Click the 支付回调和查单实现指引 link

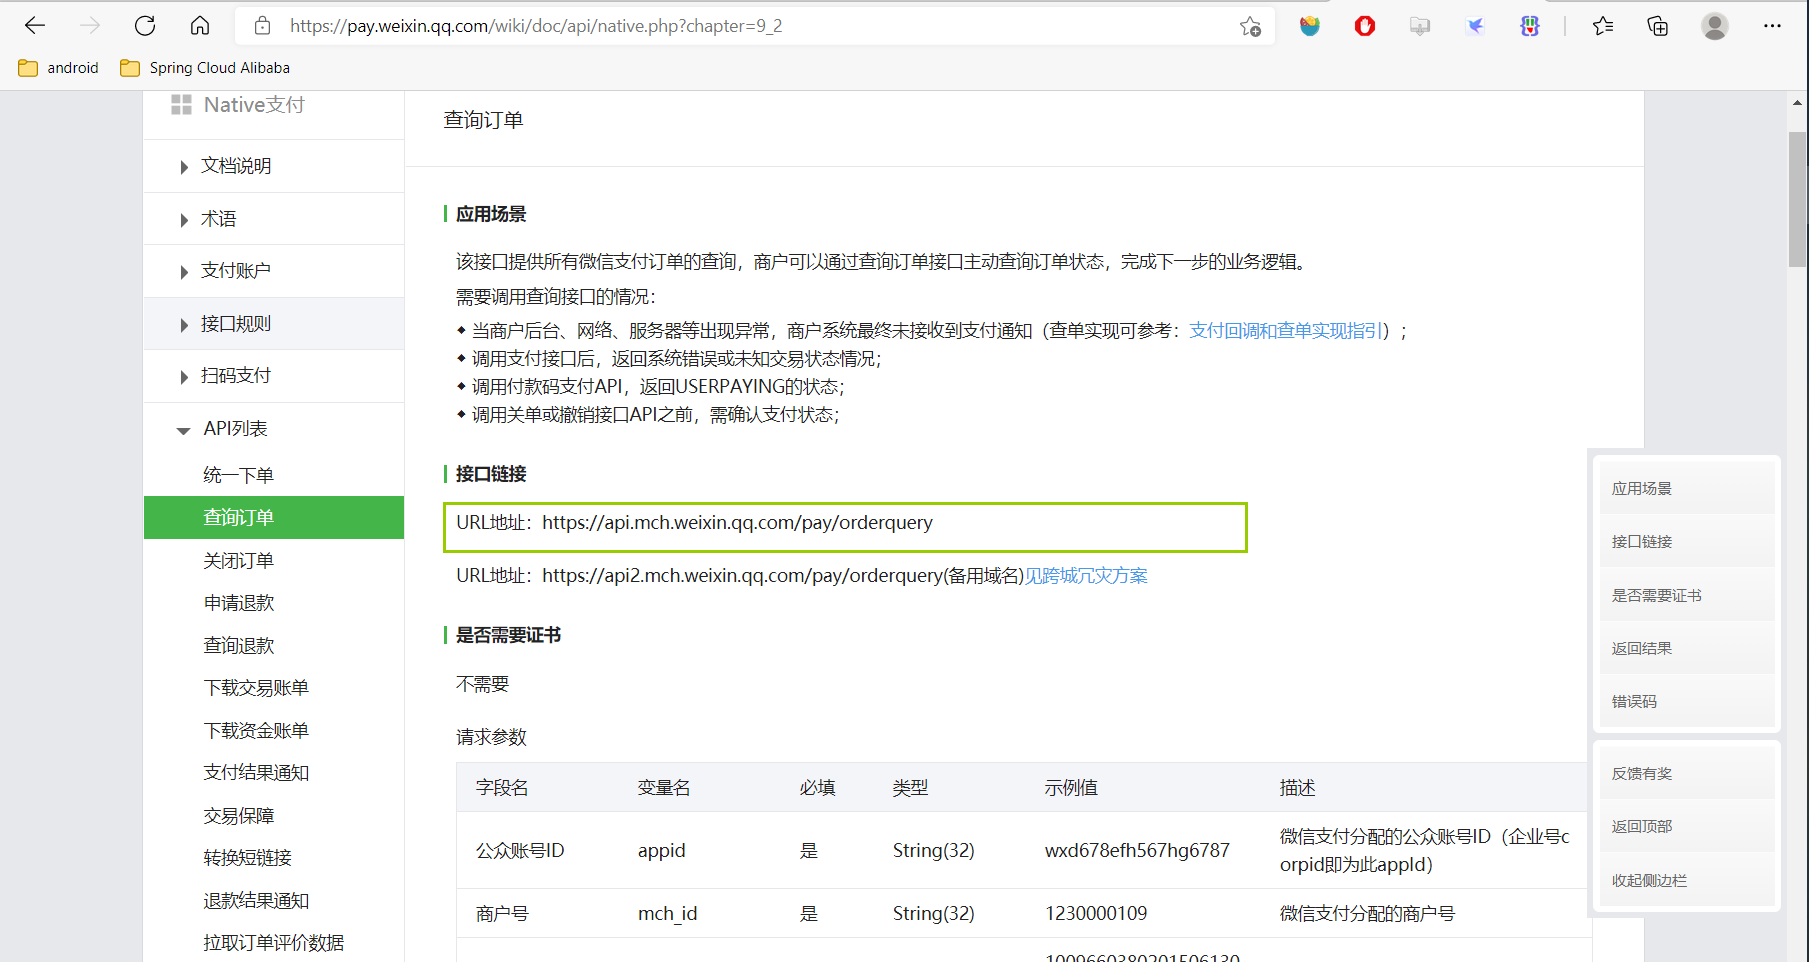(1286, 329)
